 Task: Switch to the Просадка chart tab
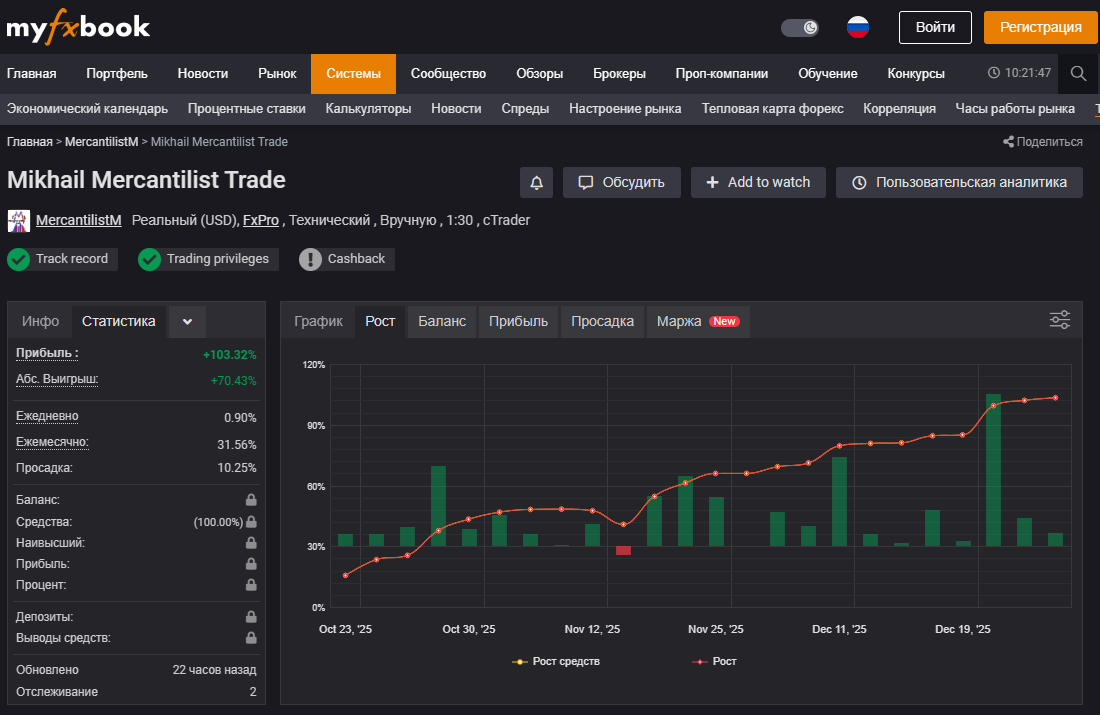pos(602,321)
